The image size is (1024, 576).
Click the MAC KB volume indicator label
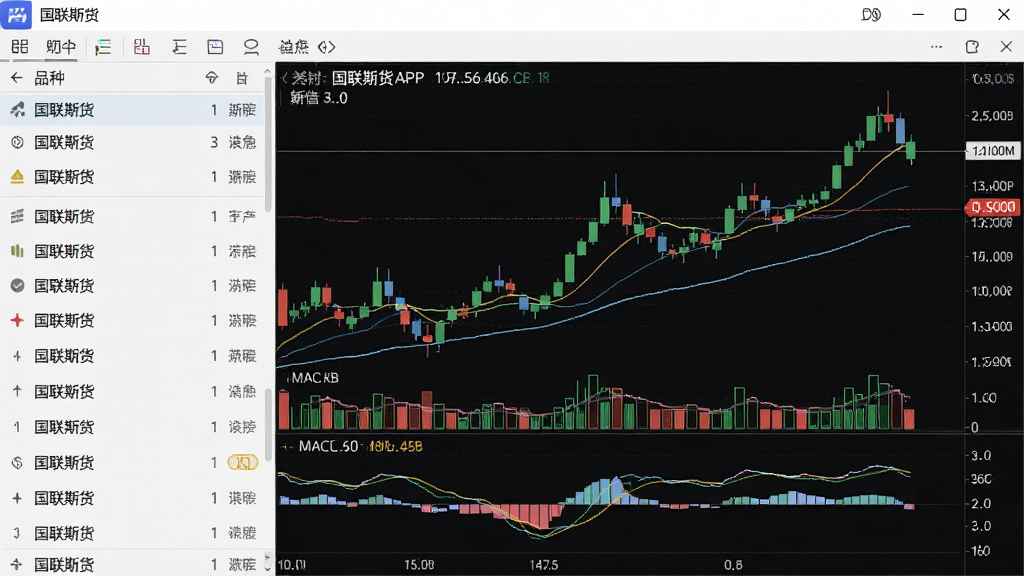[315, 377]
